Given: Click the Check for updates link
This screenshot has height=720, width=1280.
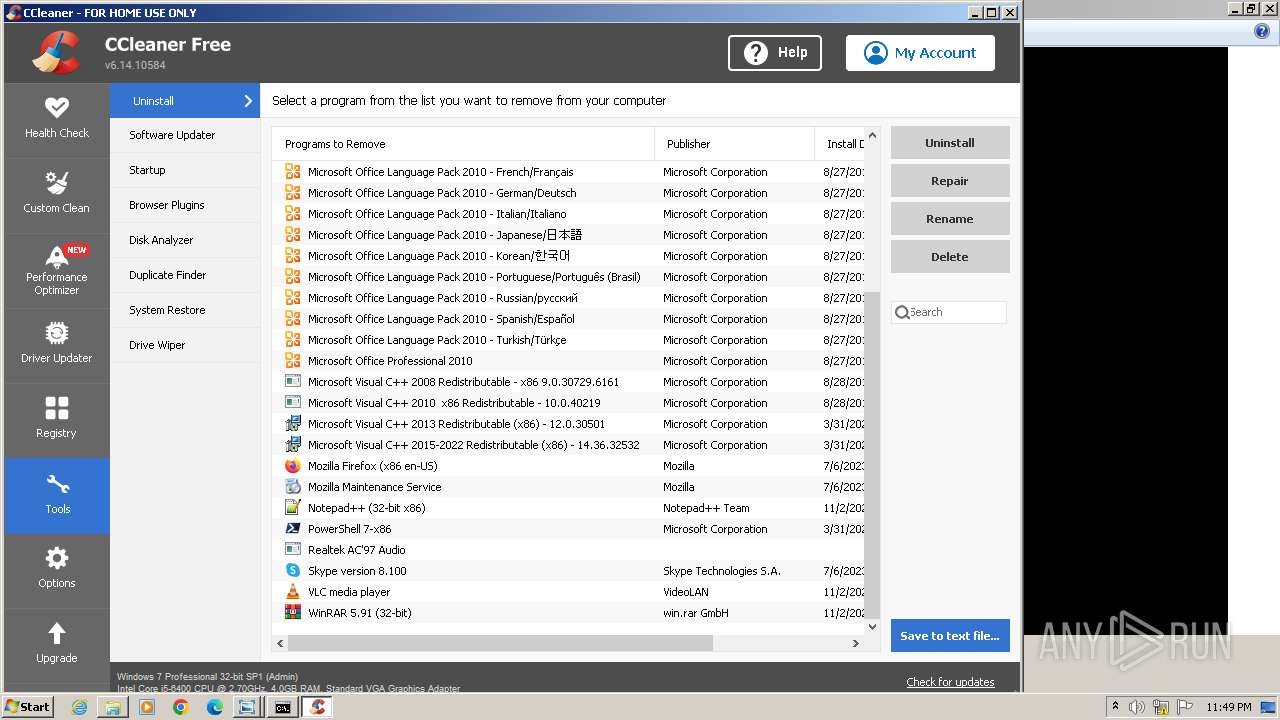Looking at the screenshot, I should coord(950,682).
